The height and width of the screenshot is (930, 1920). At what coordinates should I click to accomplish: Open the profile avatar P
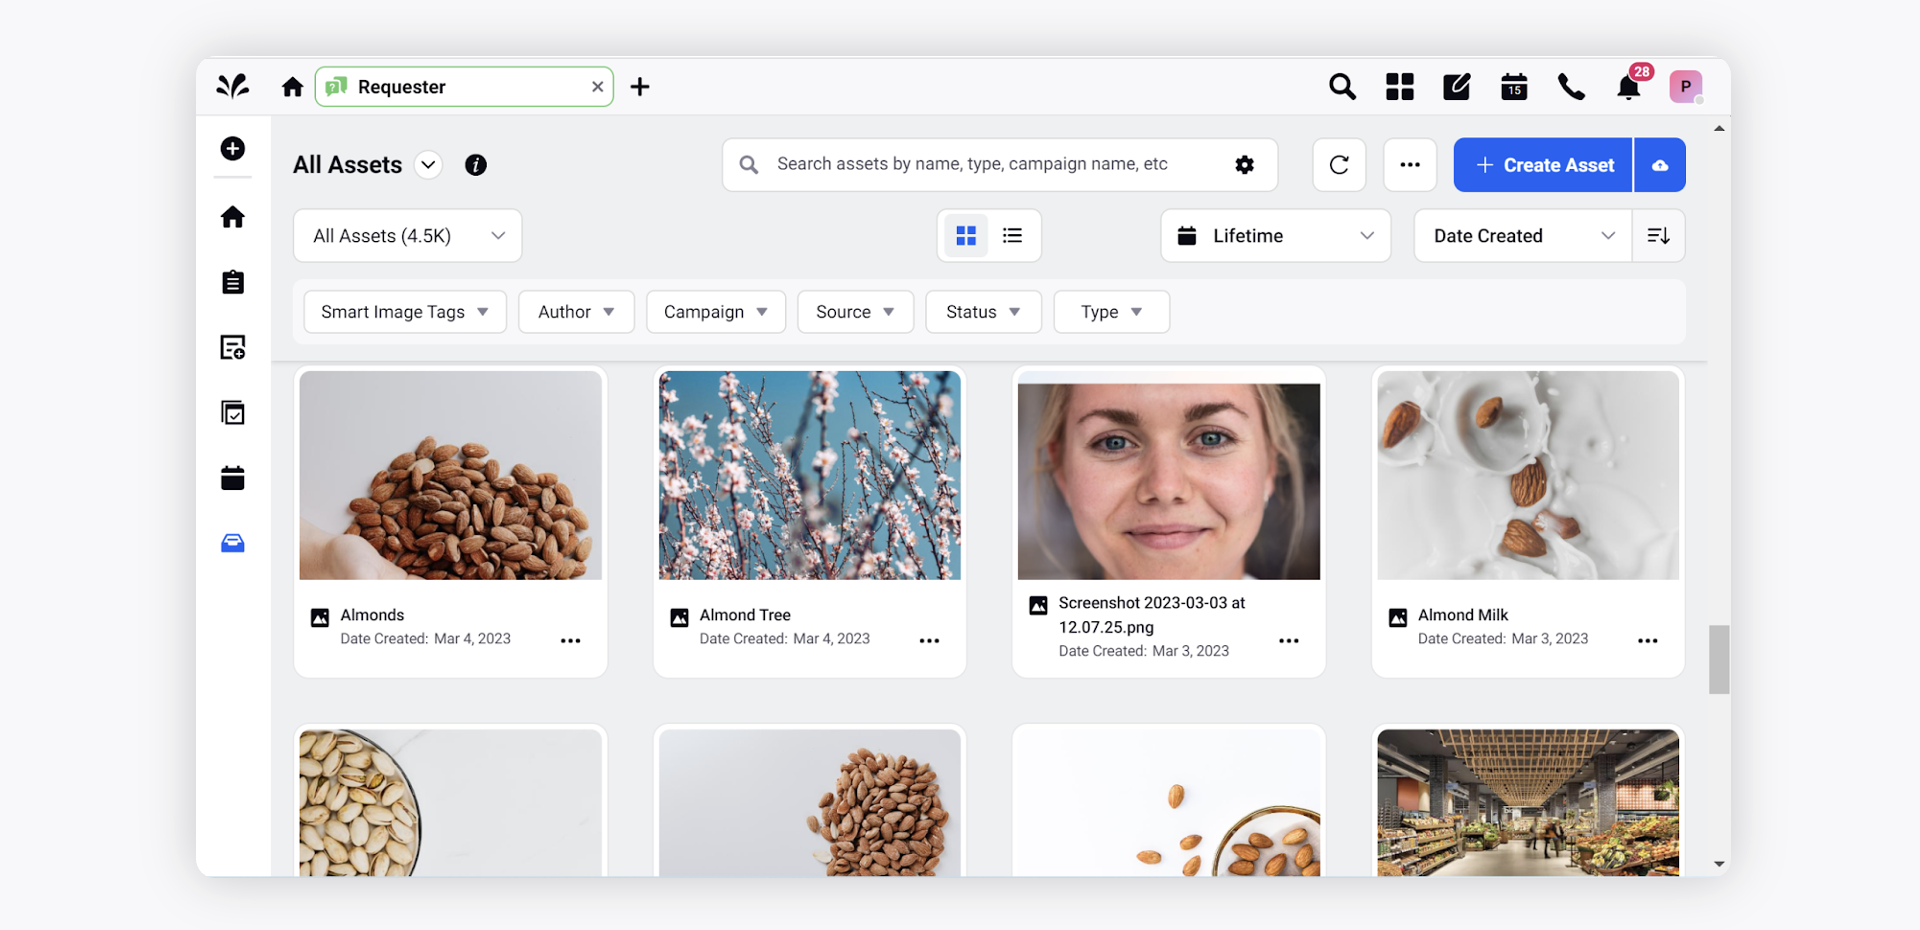point(1686,87)
